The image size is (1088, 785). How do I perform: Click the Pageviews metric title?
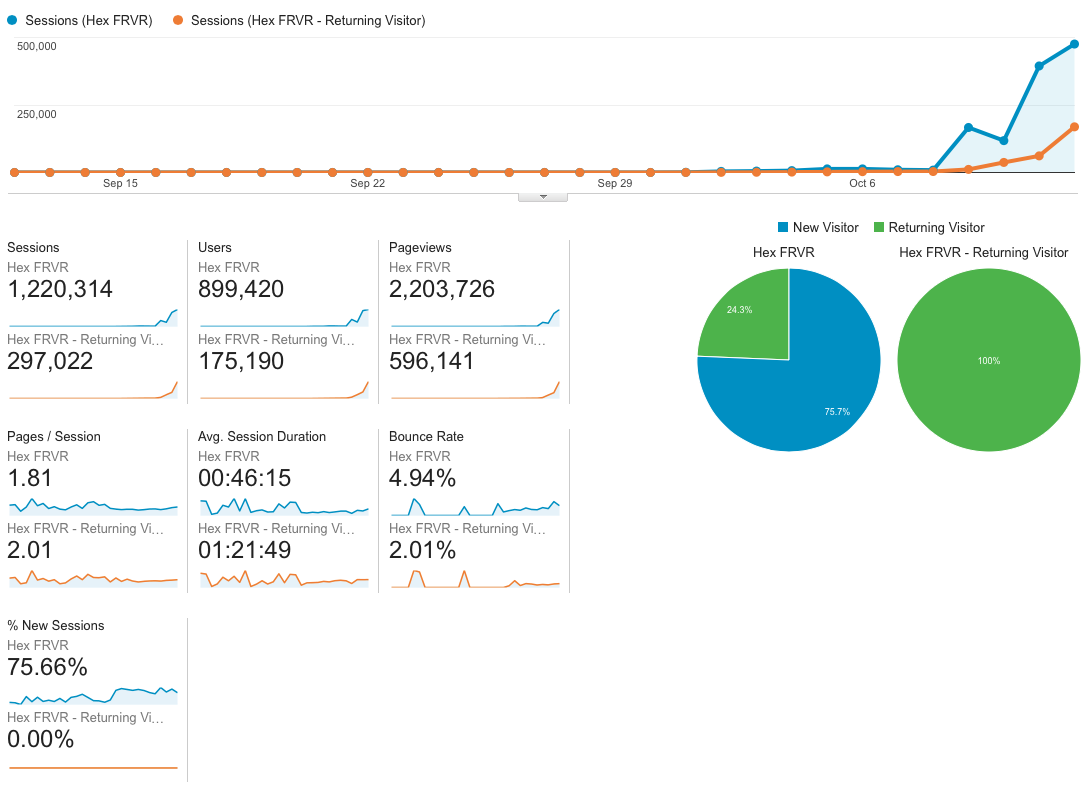pos(420,247)
